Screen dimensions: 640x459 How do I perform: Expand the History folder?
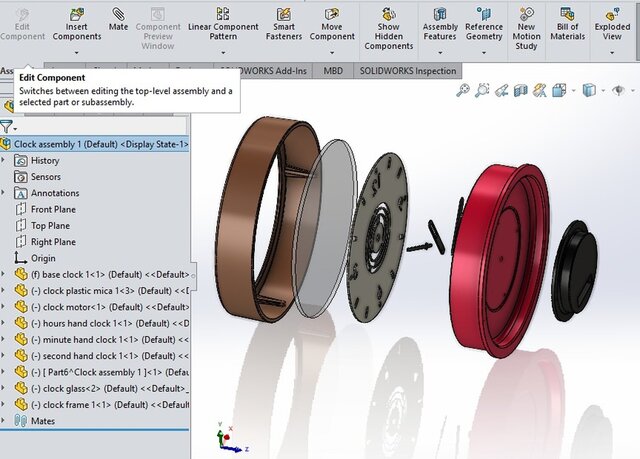[3, 160]
